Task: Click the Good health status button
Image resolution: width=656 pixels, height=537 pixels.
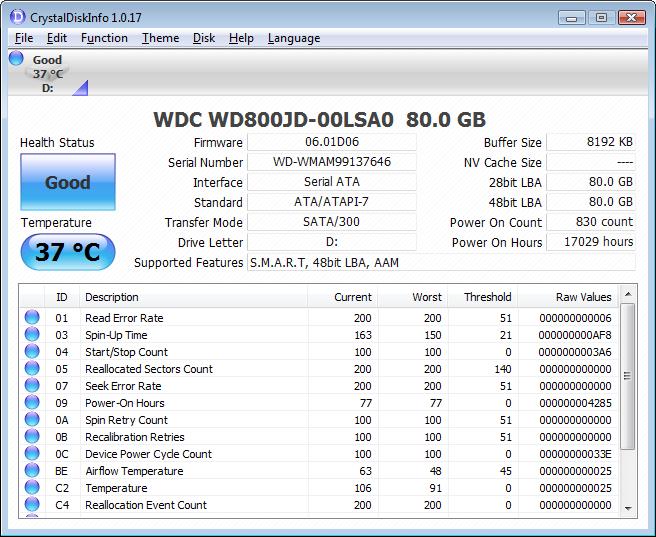Action: coord(68,182)
